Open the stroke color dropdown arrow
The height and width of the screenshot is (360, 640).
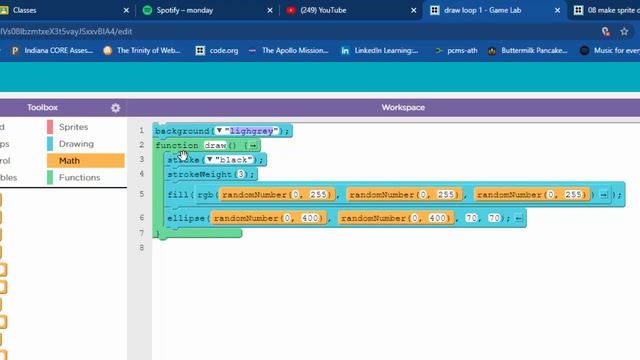pos(209,159)
